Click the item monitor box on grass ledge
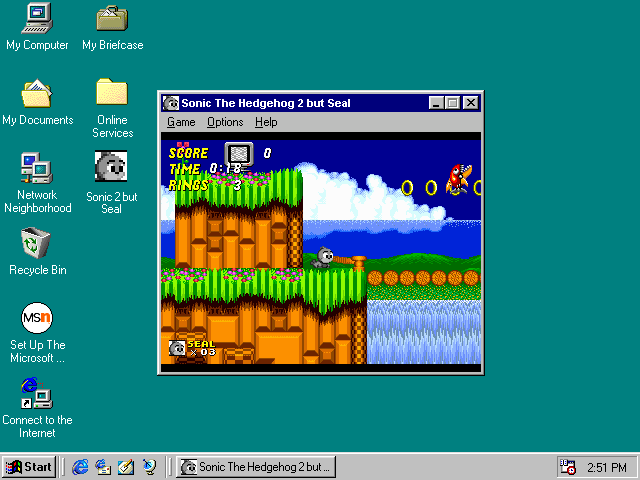 (239, 154)
